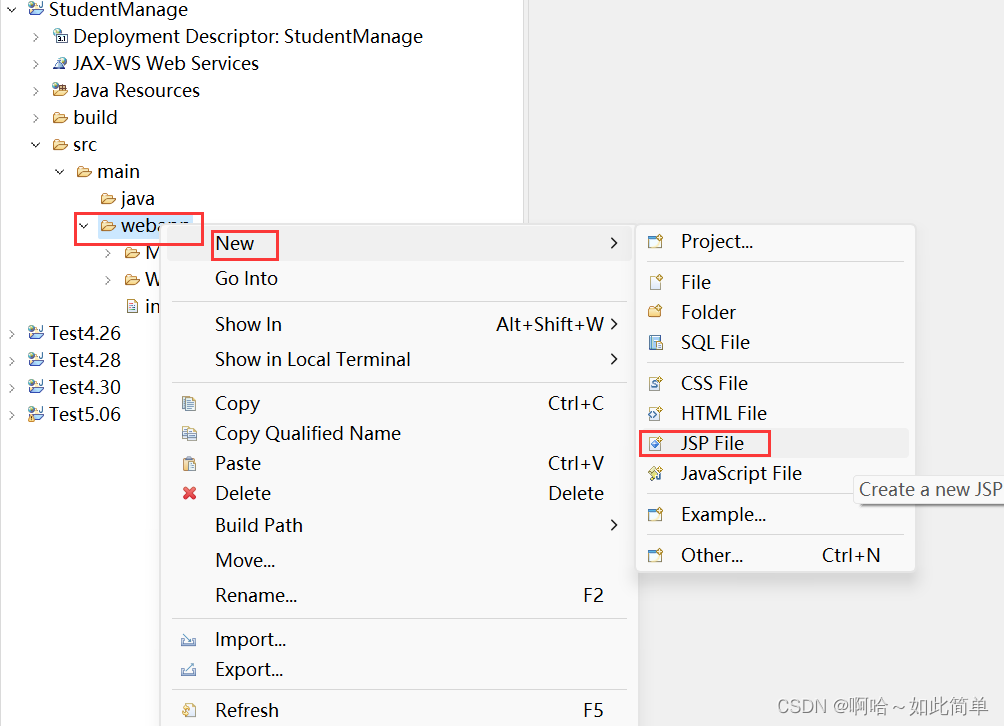Collapse the StudentManage project tree
Screen dimensions: 1004x726
tap(11, 10)
